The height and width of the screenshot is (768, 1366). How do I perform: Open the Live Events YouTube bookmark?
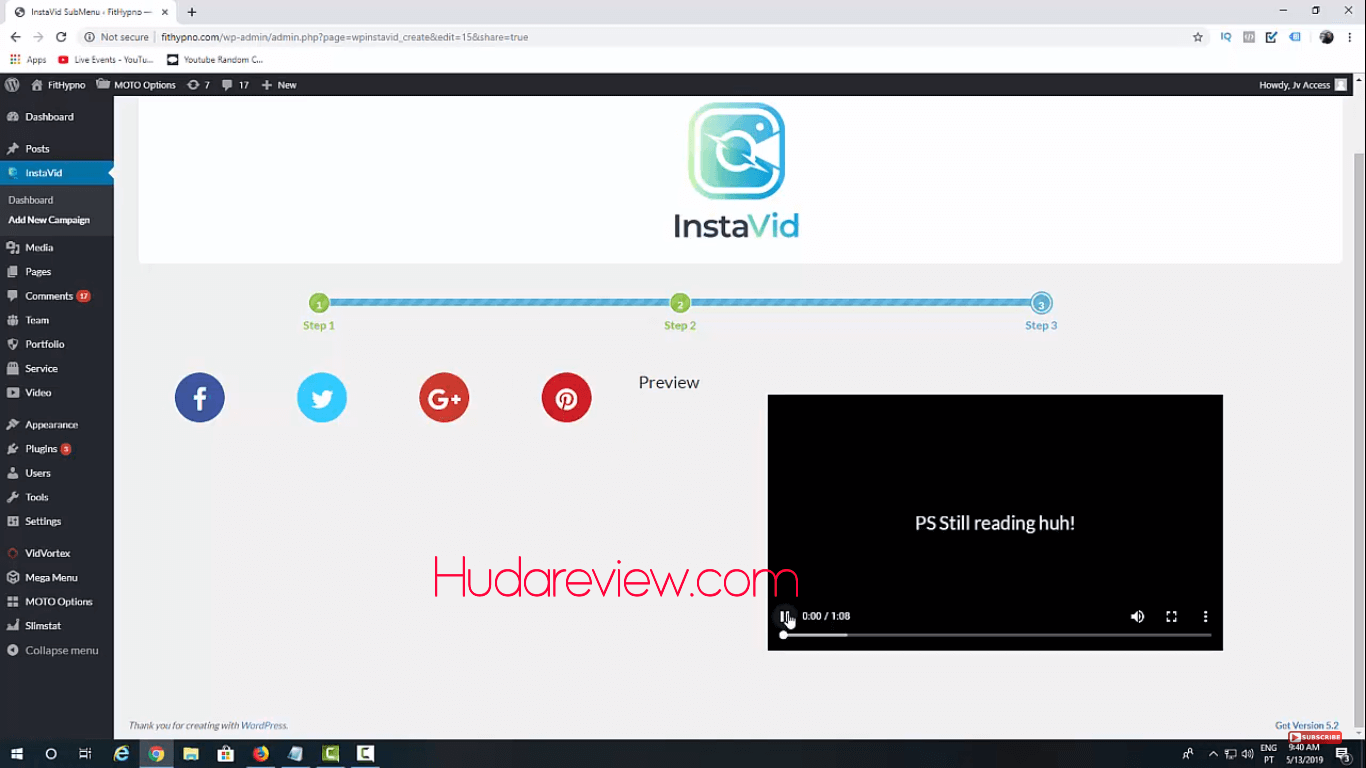[x=105, y=60]
